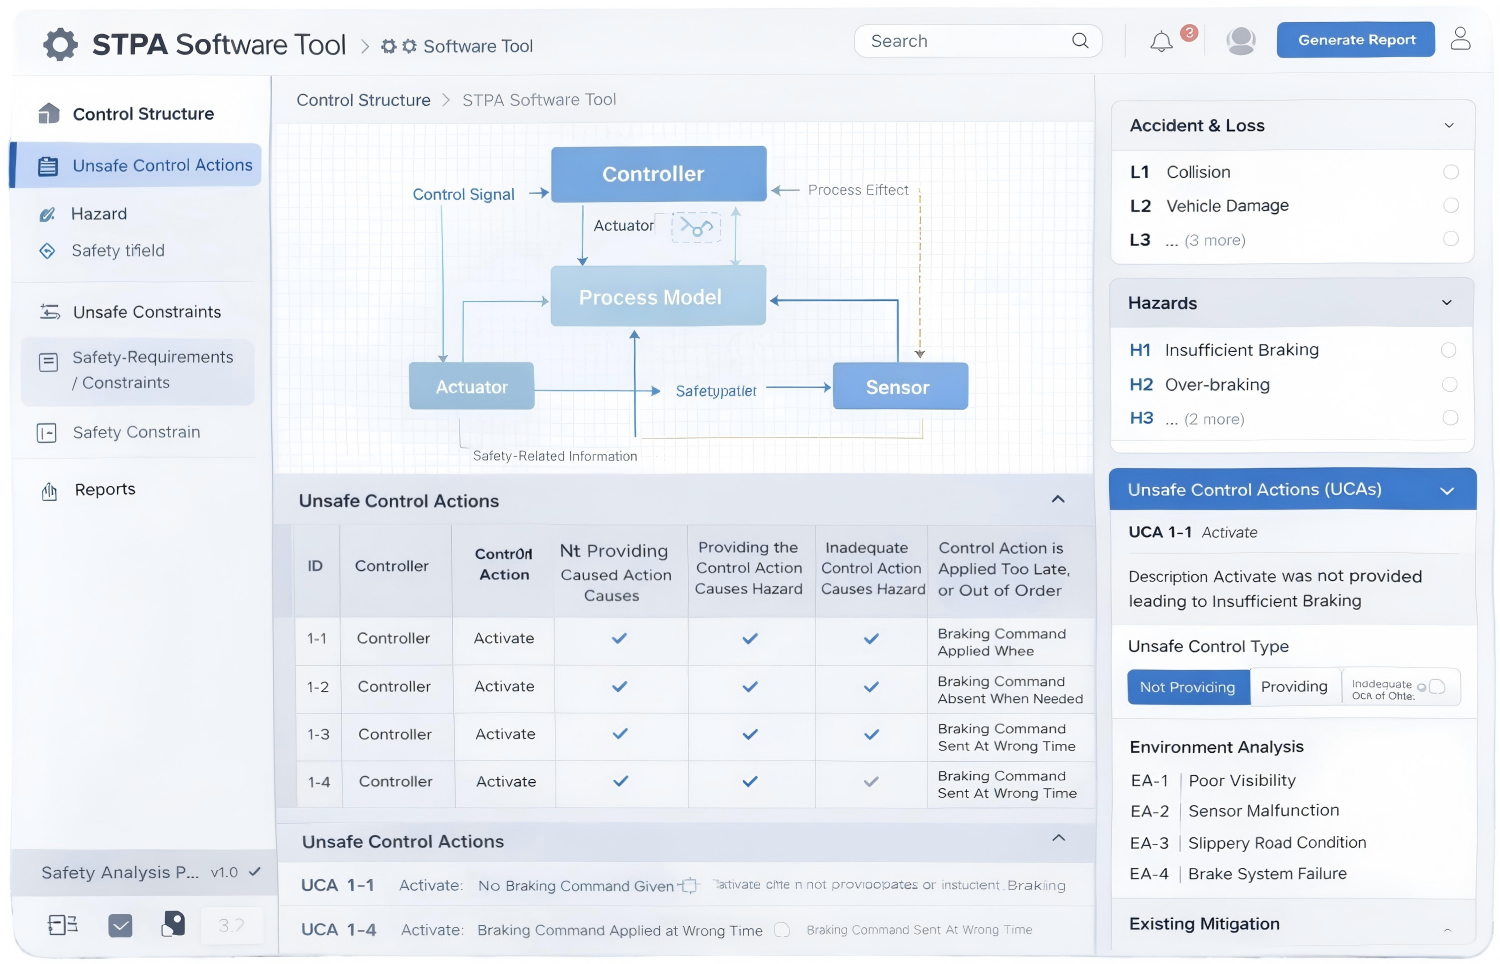Image resolution: width=1500 pixels, height=964 pixels.
Task: Select the Sensor block in diagram
Action: click(x=900, y=387)
